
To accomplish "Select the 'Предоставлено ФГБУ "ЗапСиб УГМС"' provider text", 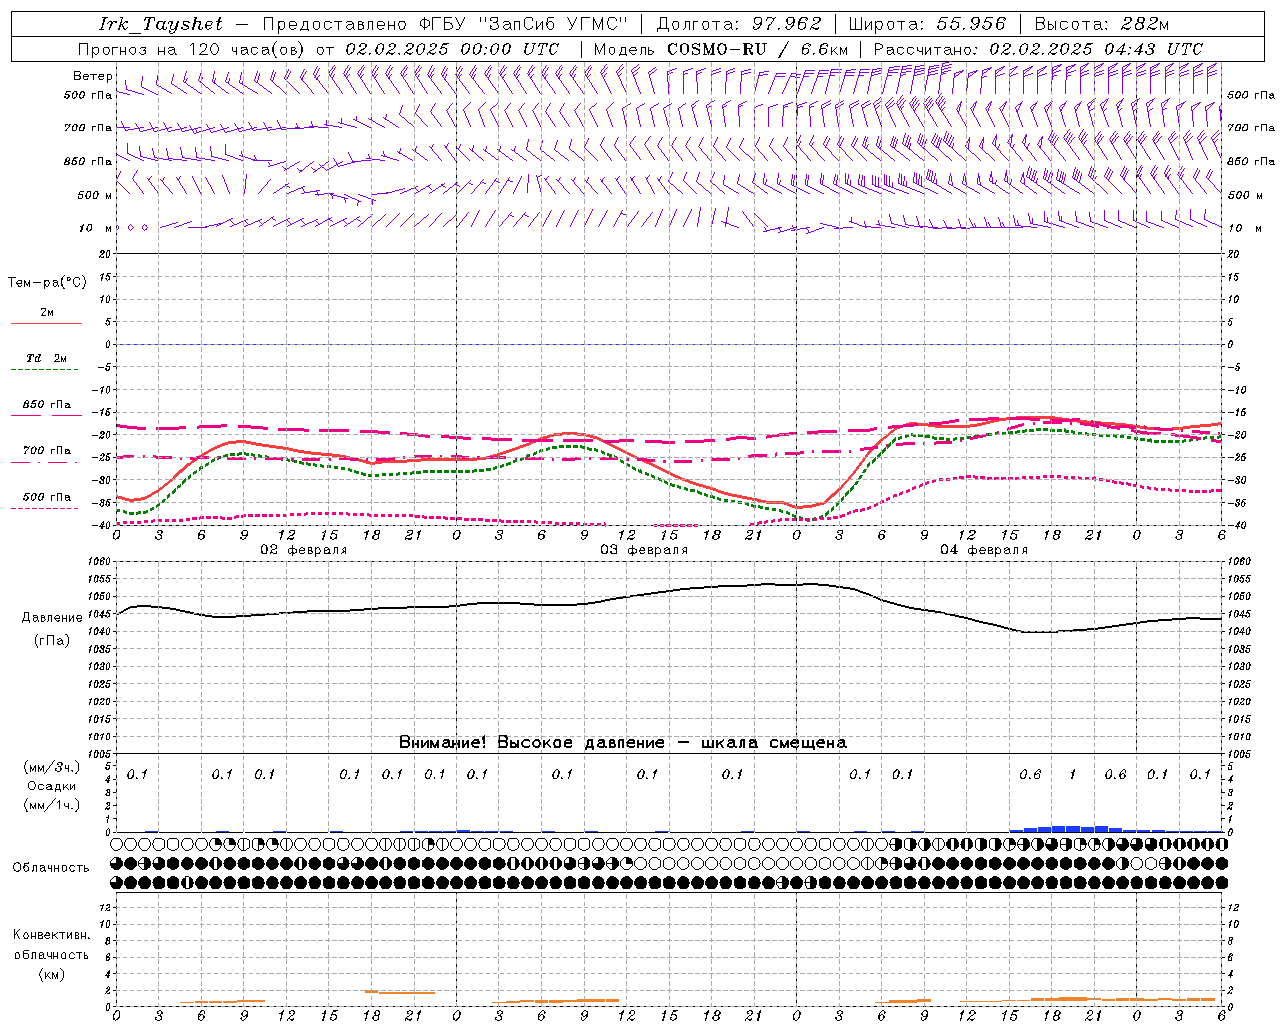I will pos(444,24).
